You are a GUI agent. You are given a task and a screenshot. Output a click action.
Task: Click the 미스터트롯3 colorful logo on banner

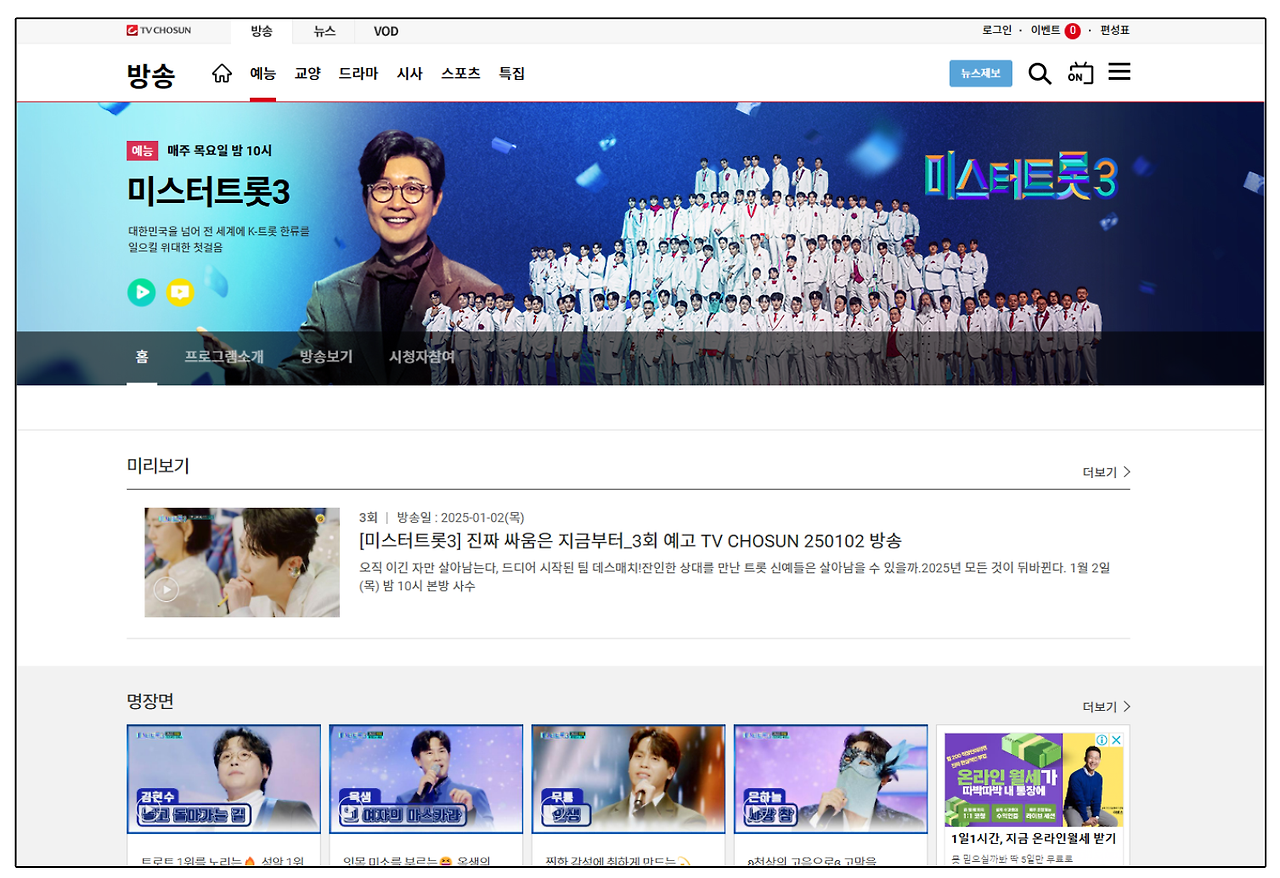pyautogui.click(x=1020, y=177)
